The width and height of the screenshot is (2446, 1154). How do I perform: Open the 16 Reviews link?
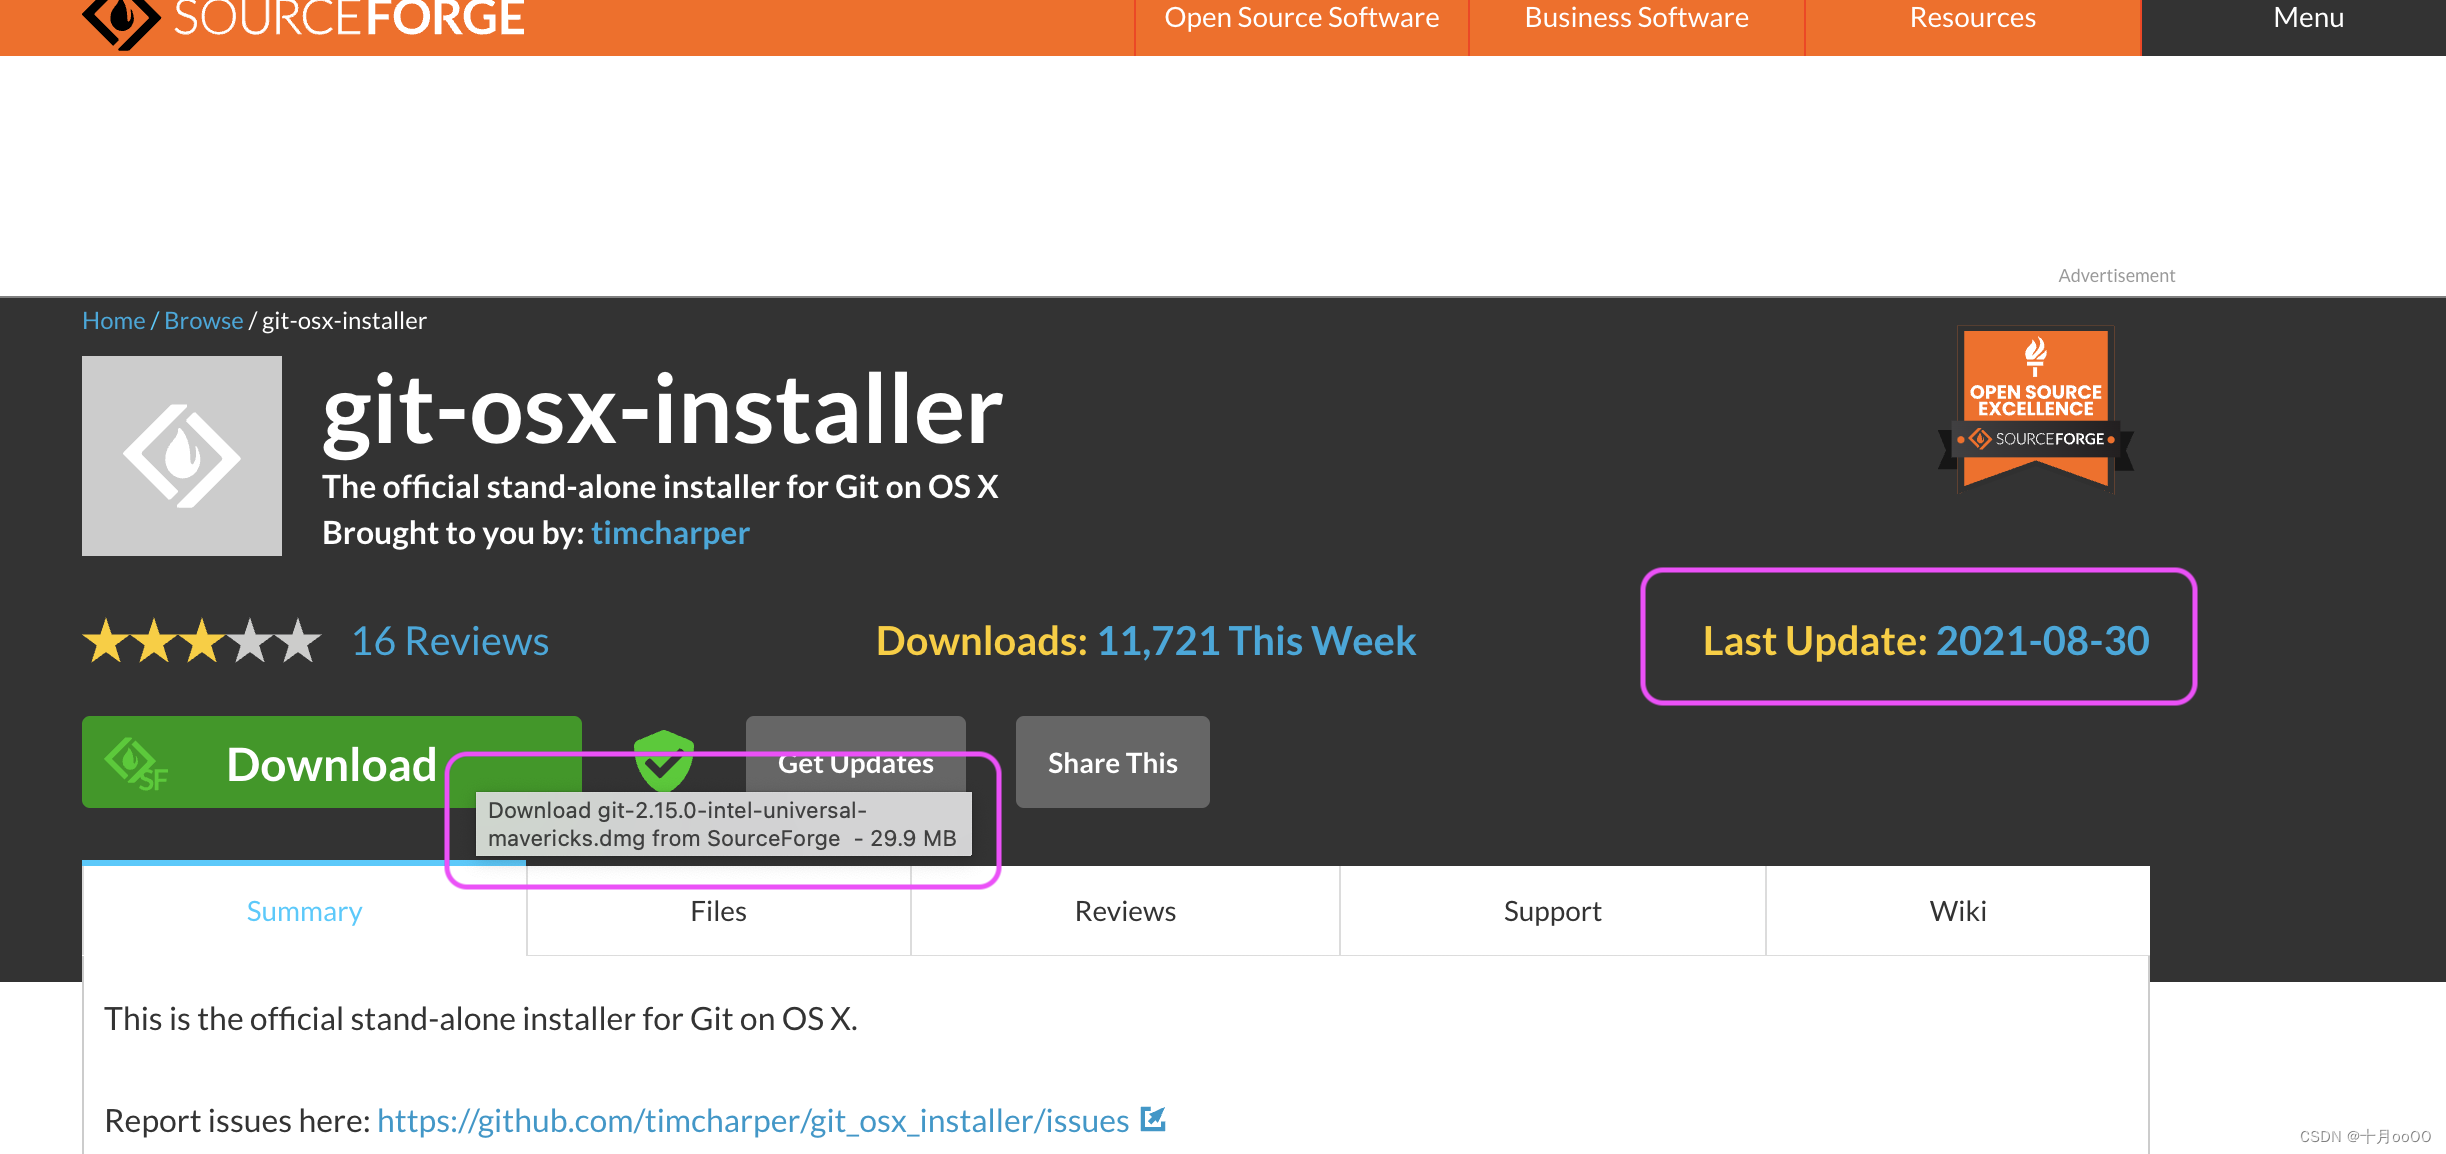click(450, 641)
